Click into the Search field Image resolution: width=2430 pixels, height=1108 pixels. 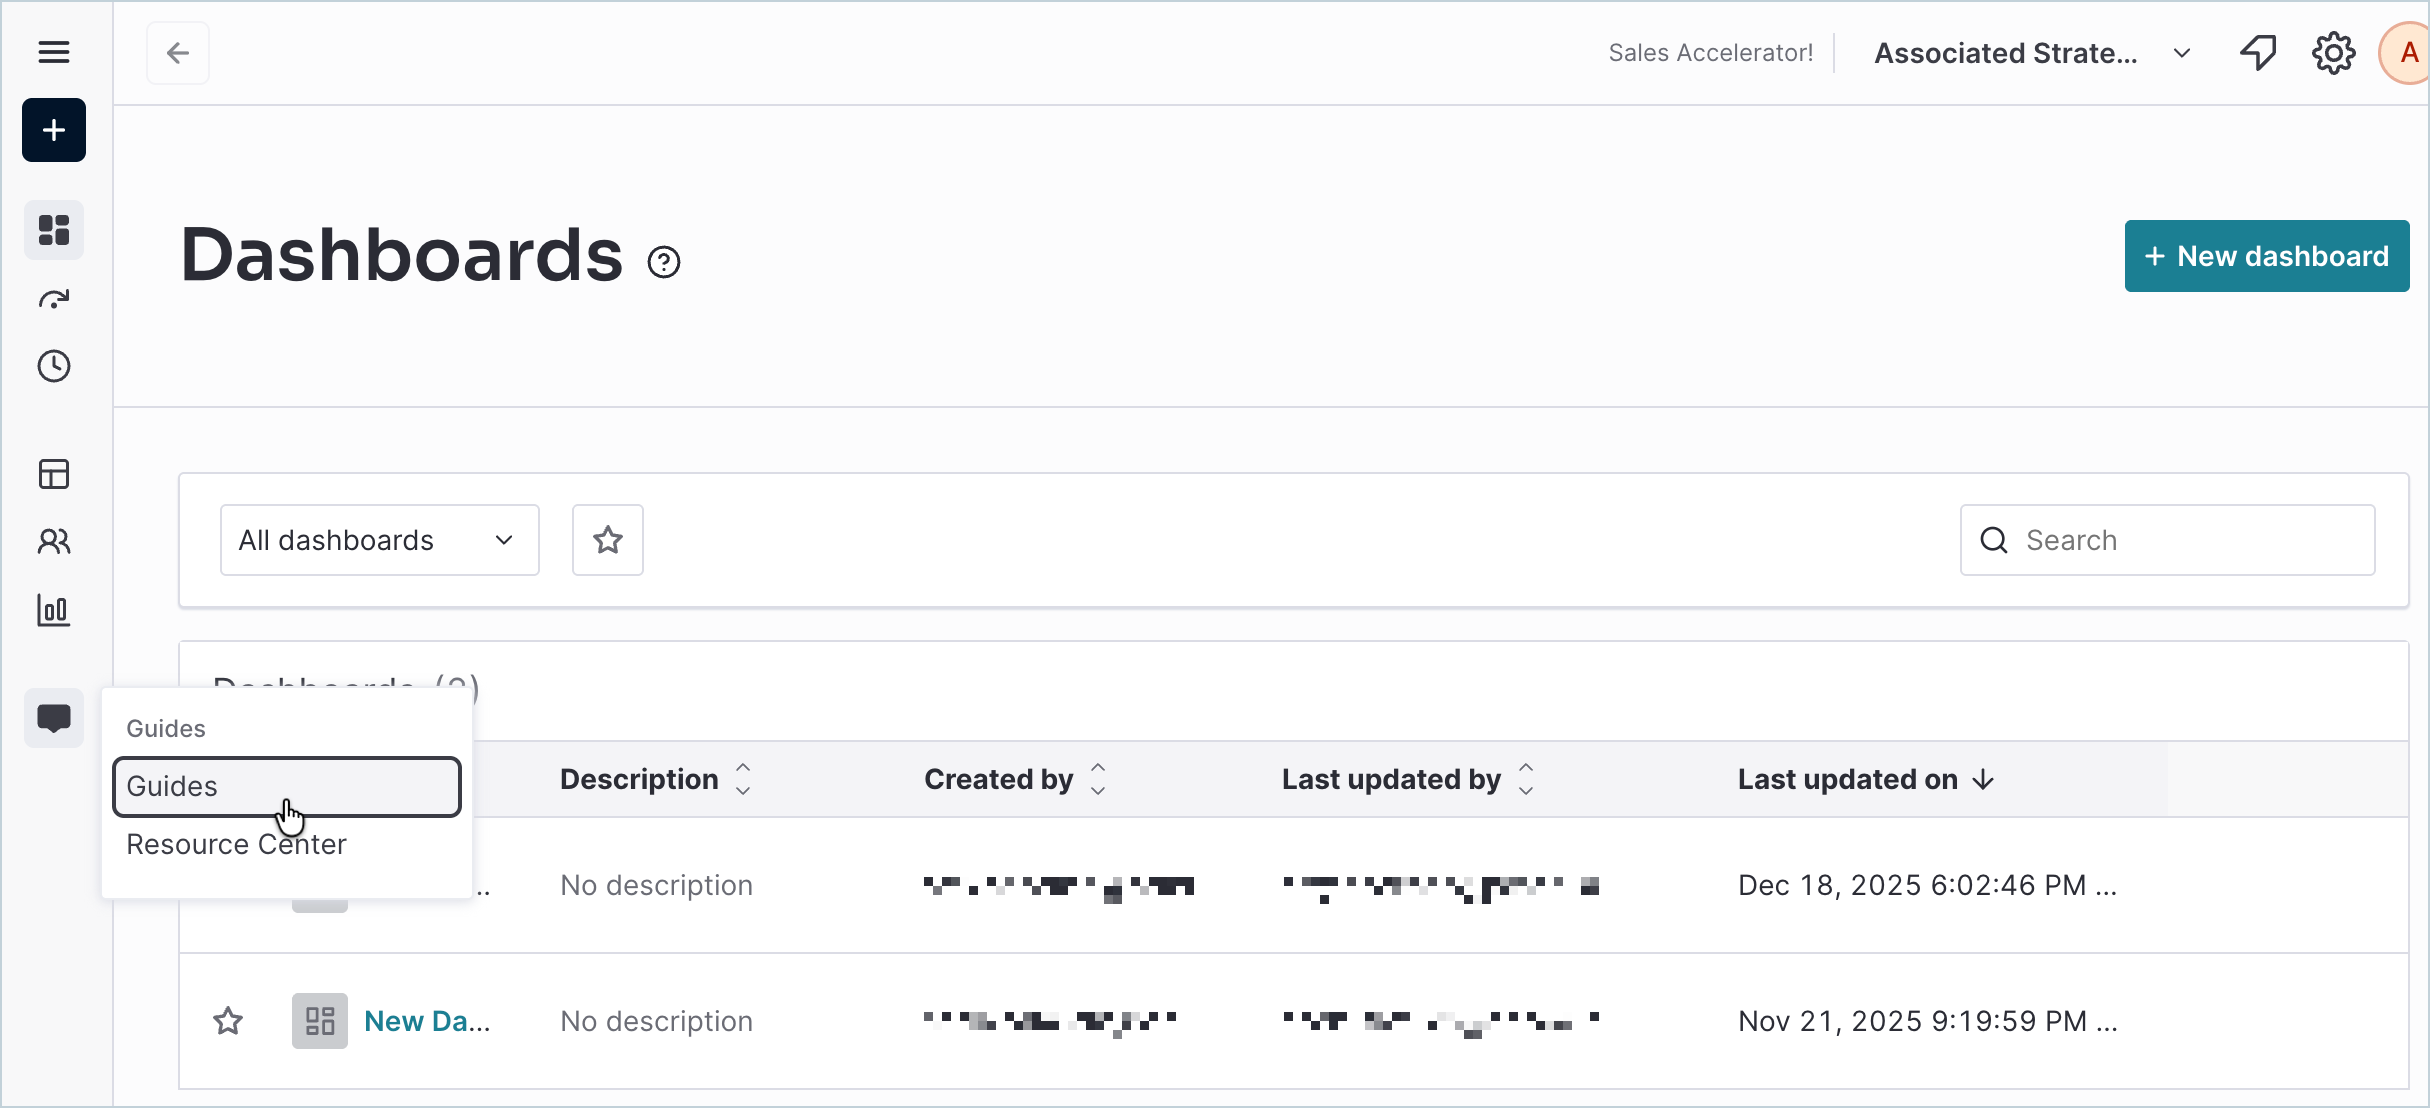[2168, 540]
